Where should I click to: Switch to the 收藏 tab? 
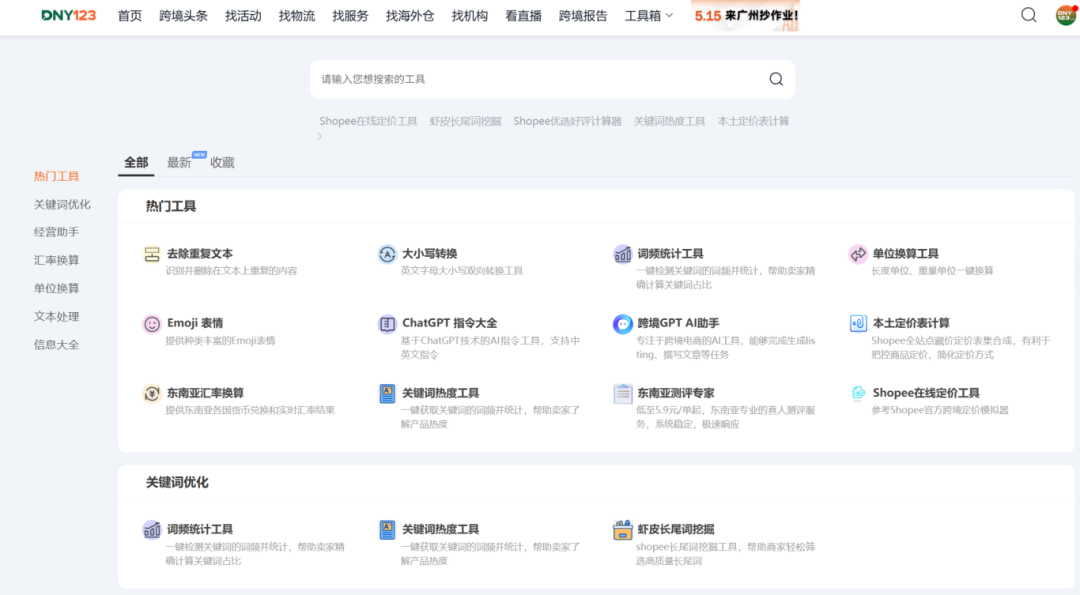coord(222,163)
